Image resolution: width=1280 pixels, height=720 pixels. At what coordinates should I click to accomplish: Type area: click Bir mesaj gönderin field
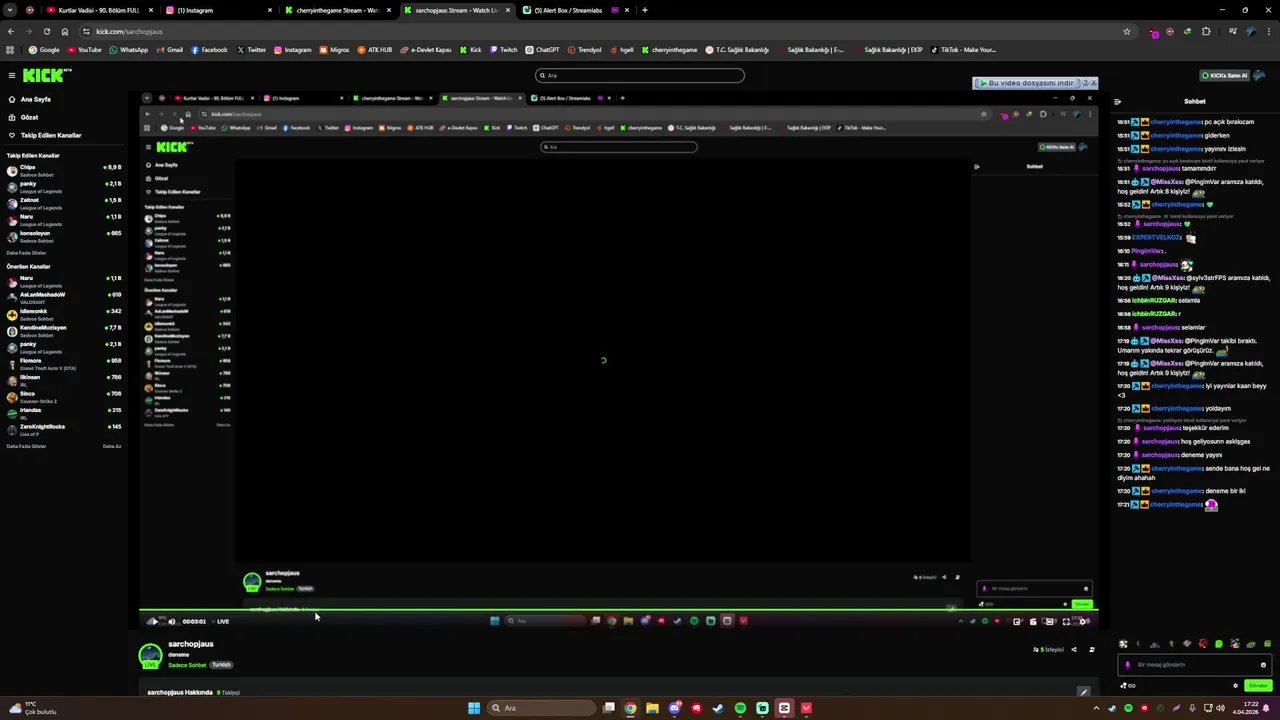click(1196, 665)
